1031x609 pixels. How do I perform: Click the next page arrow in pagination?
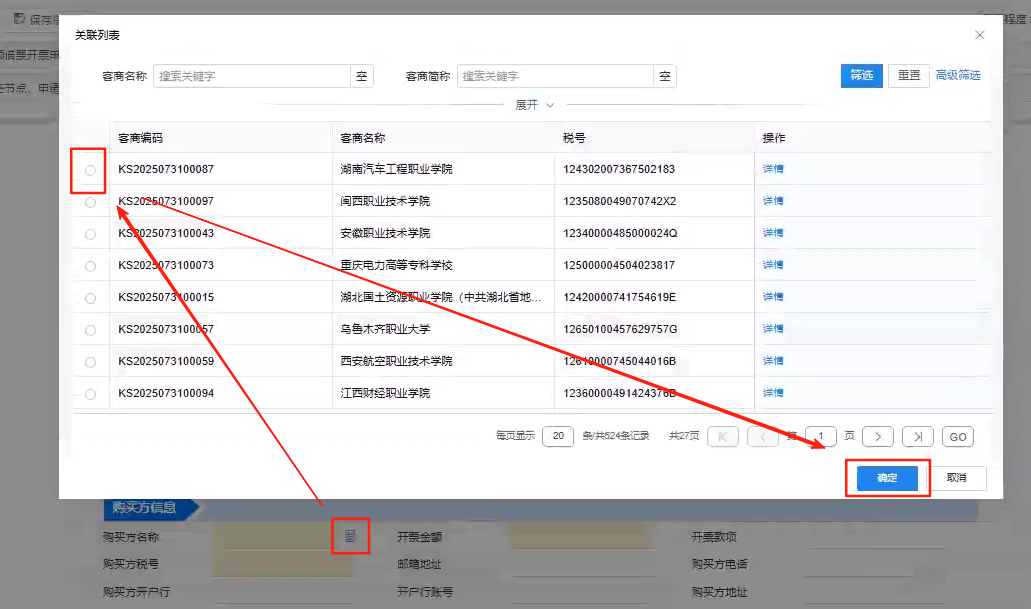coord(877,436)
